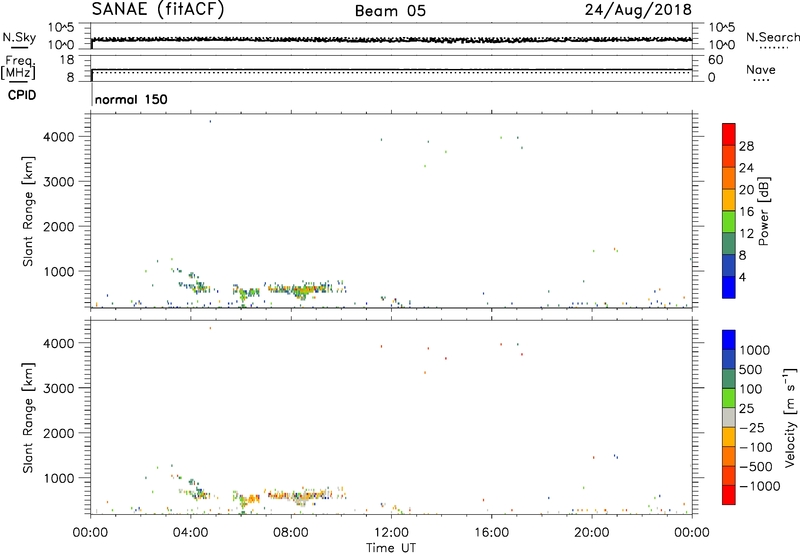The height and width of the screenshot is (554, 800).
Task: Click the 8 tick on power colorbar
Action: 743,255
